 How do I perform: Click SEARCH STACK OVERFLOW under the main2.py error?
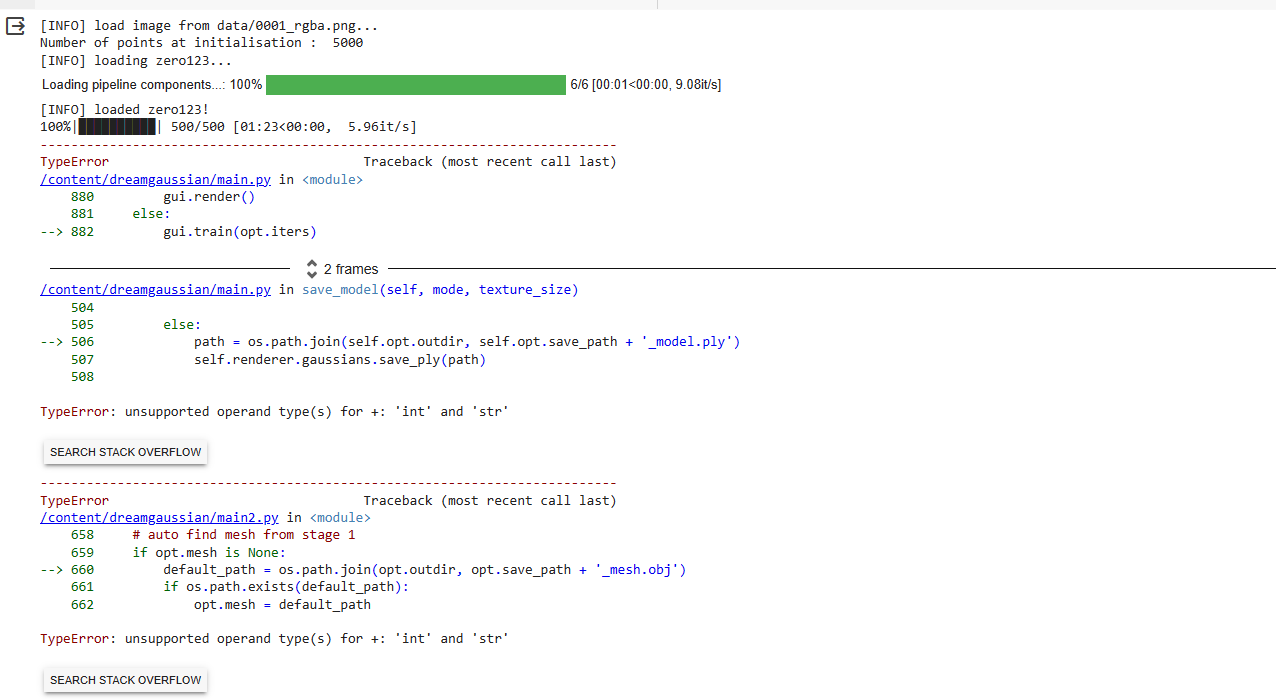[124, 679]
